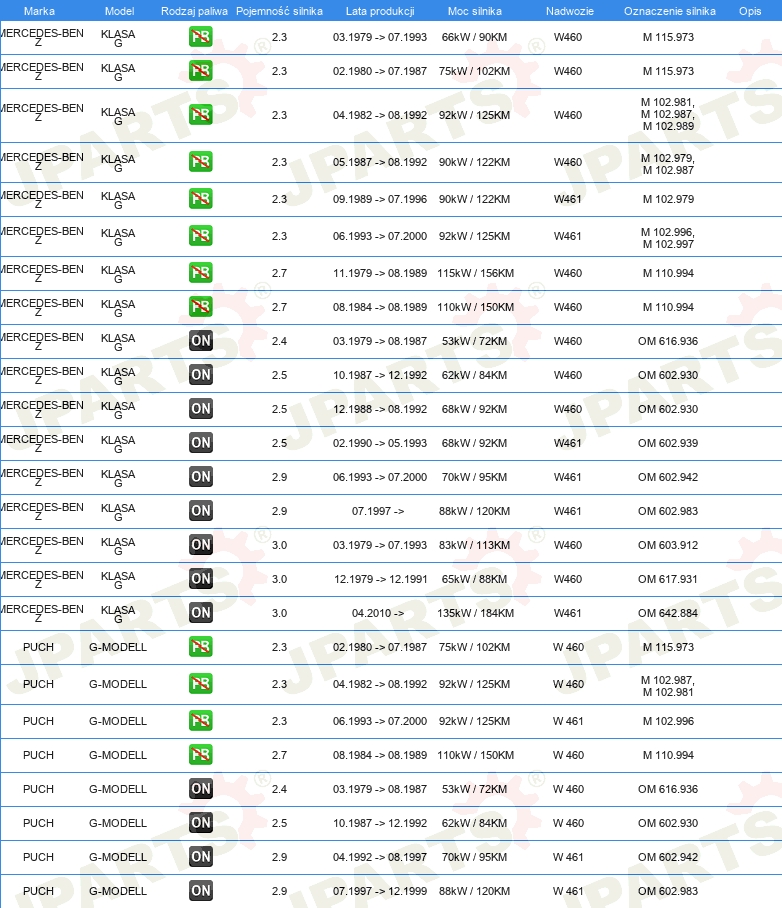Viewport: 782px width, 908px height.
Task: Click the engine codes cell M 102.981, M 102.987, M 102.989
Action: click(x=668, y=115)
